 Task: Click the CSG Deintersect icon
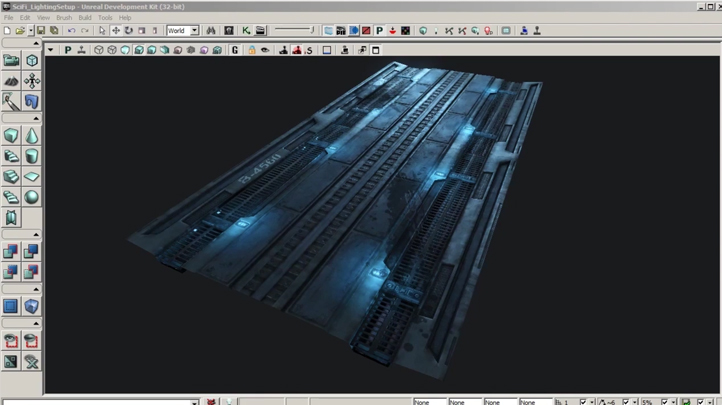pyautogui.click(x=32, y=272)
